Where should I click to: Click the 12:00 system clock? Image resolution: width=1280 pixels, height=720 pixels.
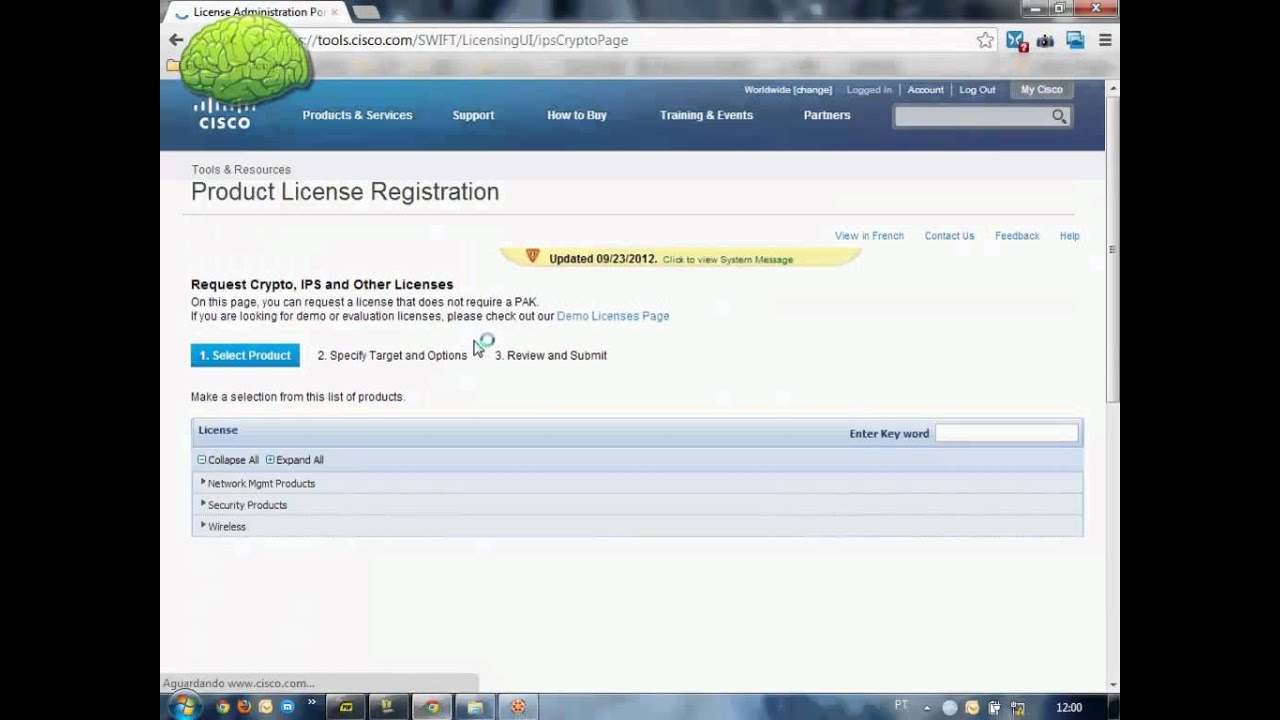coord(1069,707)
